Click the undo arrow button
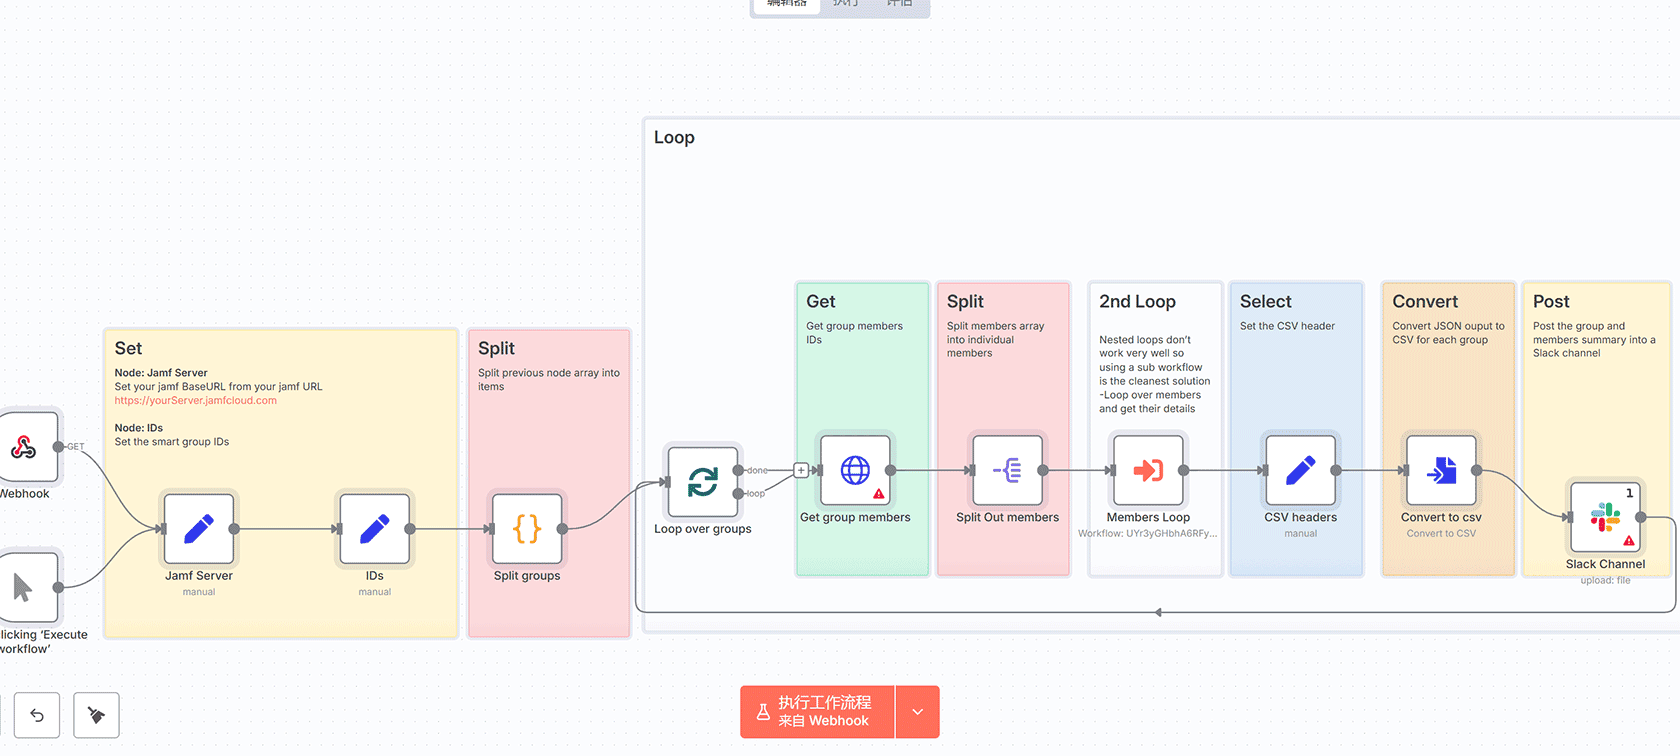Viewport: 1680px width, 756px height. [37, 715]
